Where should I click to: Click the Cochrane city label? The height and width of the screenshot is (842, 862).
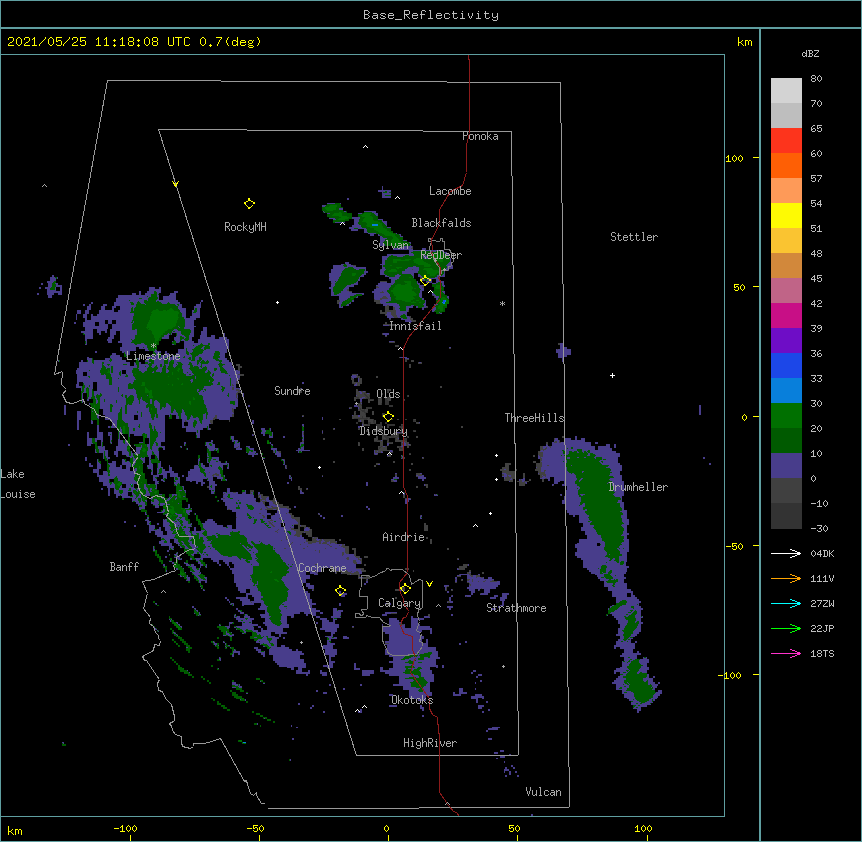(x=322, y=568)
